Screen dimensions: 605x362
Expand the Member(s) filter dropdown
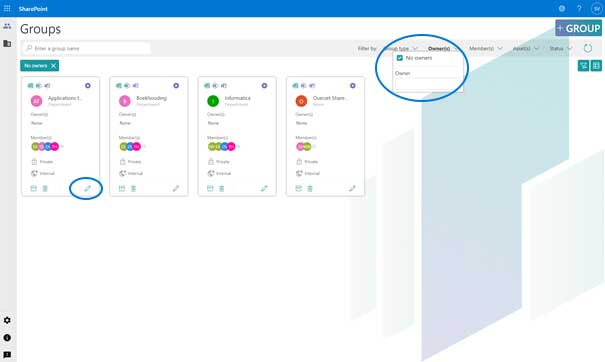(x=485, y=48)
